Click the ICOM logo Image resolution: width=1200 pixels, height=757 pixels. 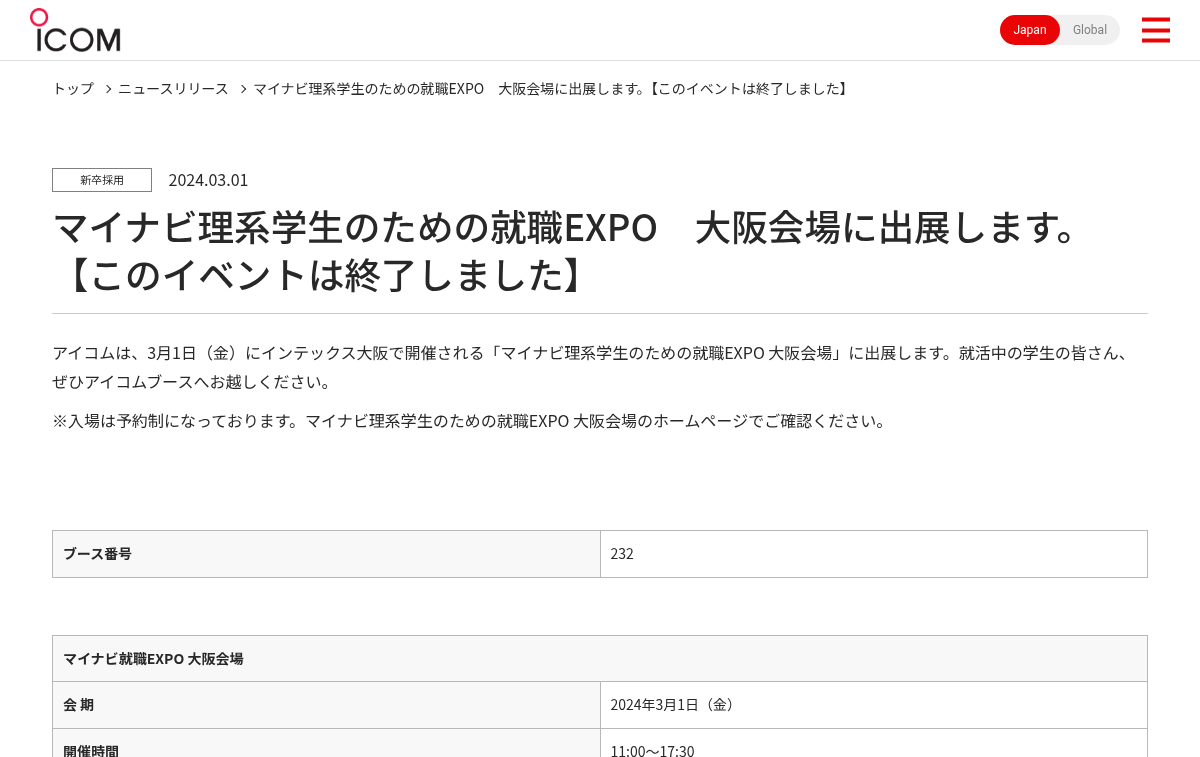75,30
